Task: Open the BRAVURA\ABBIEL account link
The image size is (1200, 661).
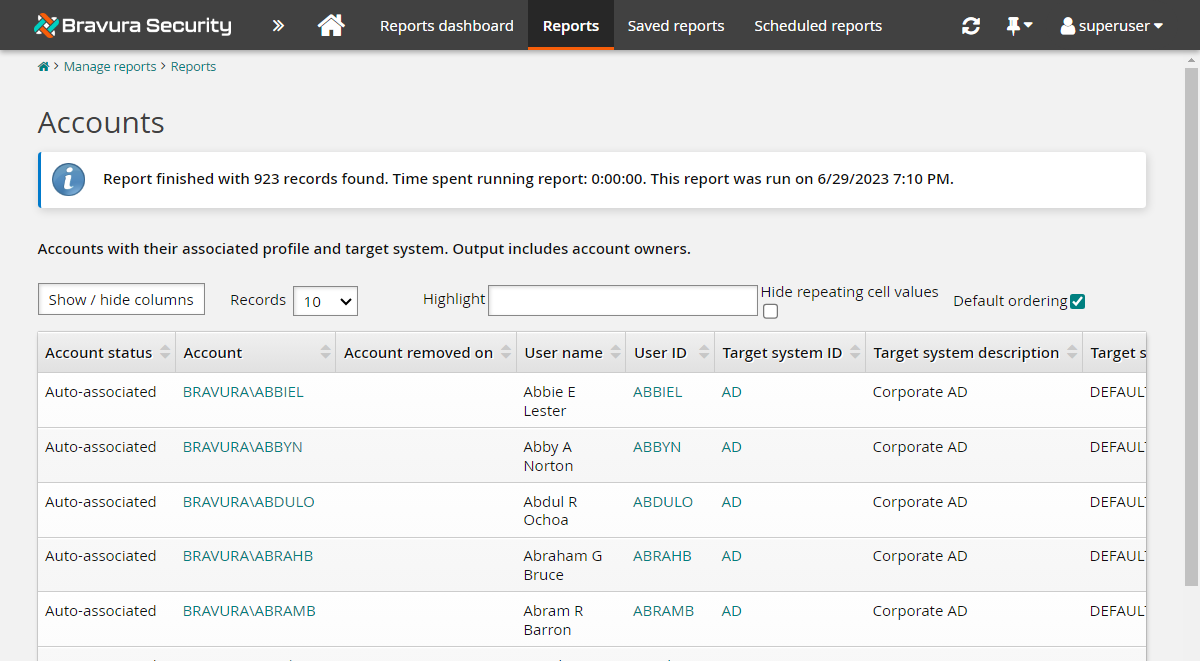Action: [x=243, y=391]
